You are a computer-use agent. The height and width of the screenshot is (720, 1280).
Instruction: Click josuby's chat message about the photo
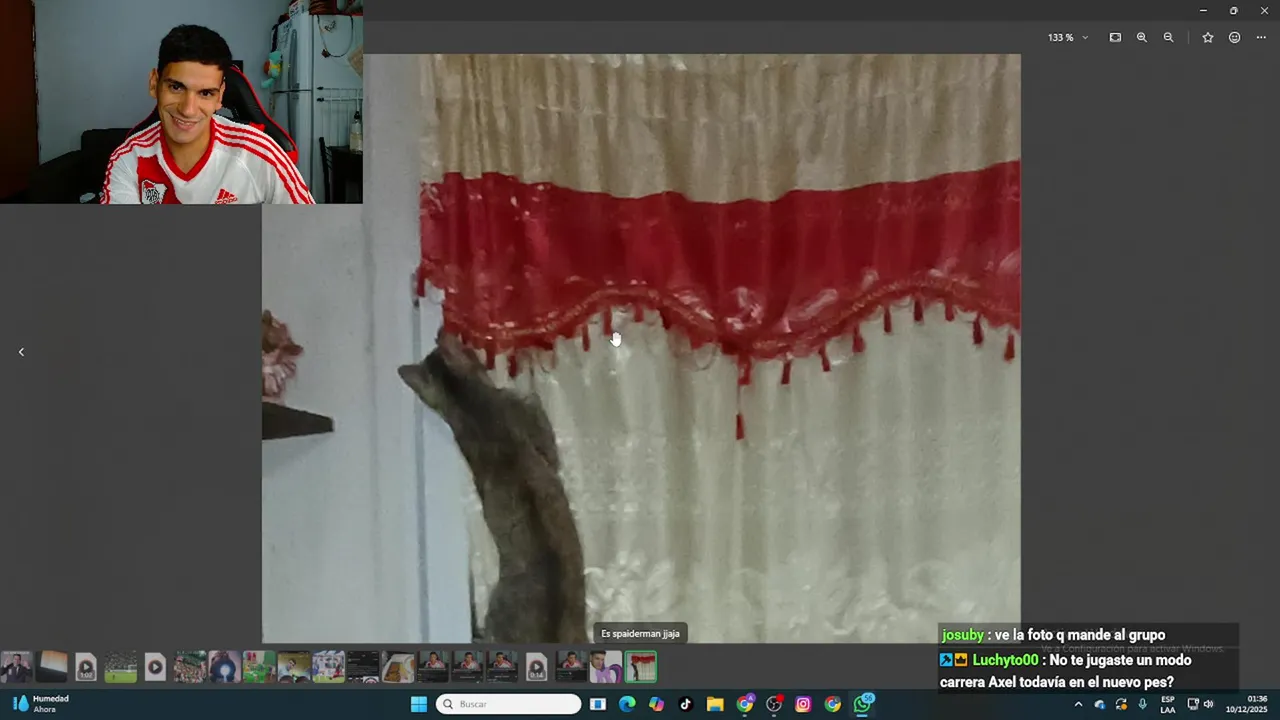click(x=1053, y=635)
